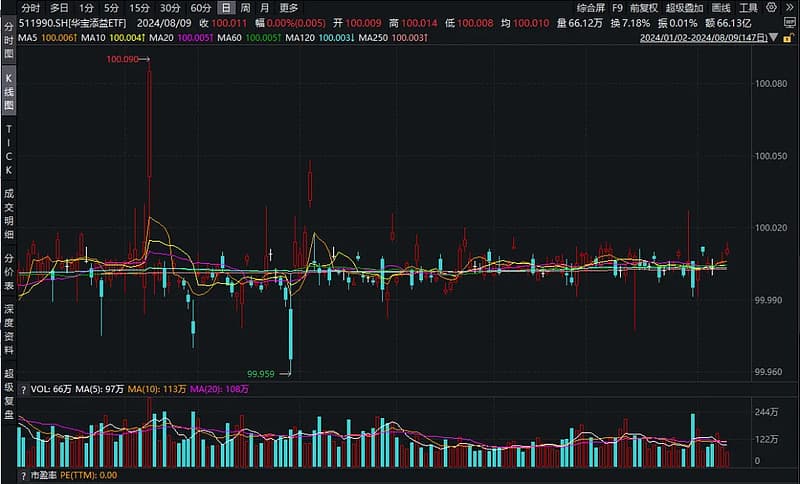Image resolution: width=800 pixels, height=484 pixels.
Task: Open 深度资料 in the left sidebar
Action: [9, 329]
